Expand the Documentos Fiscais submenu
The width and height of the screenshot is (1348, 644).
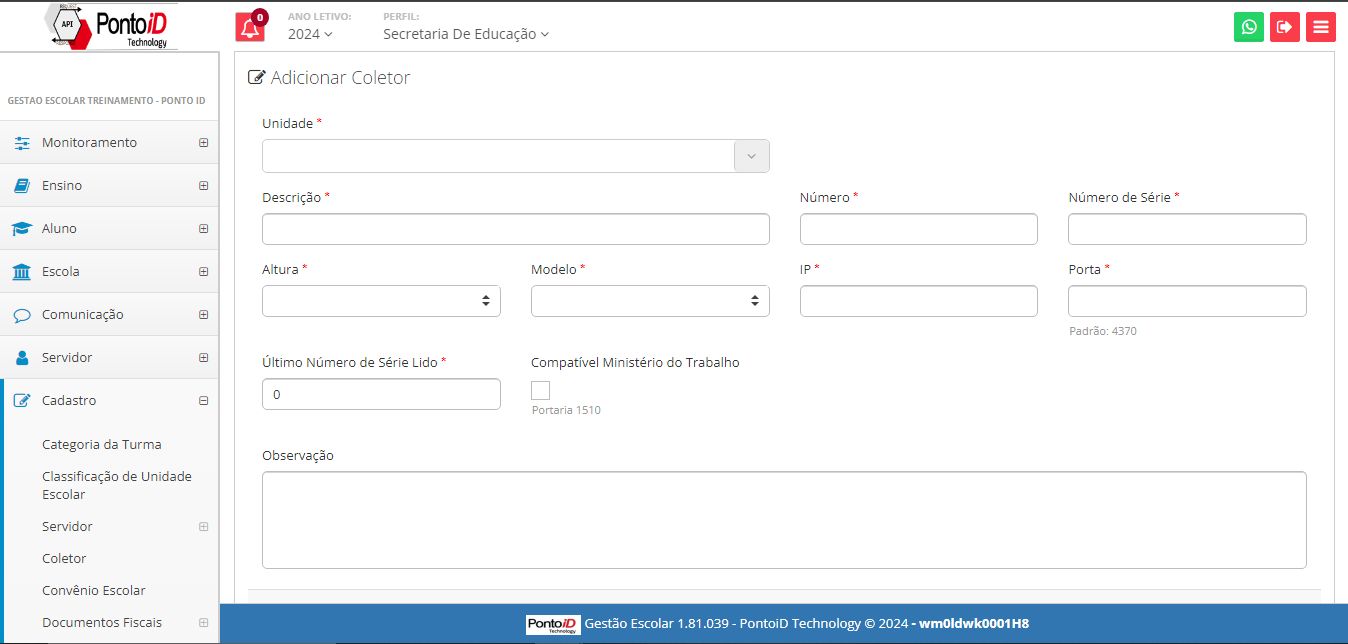click(x=204, y=623)
